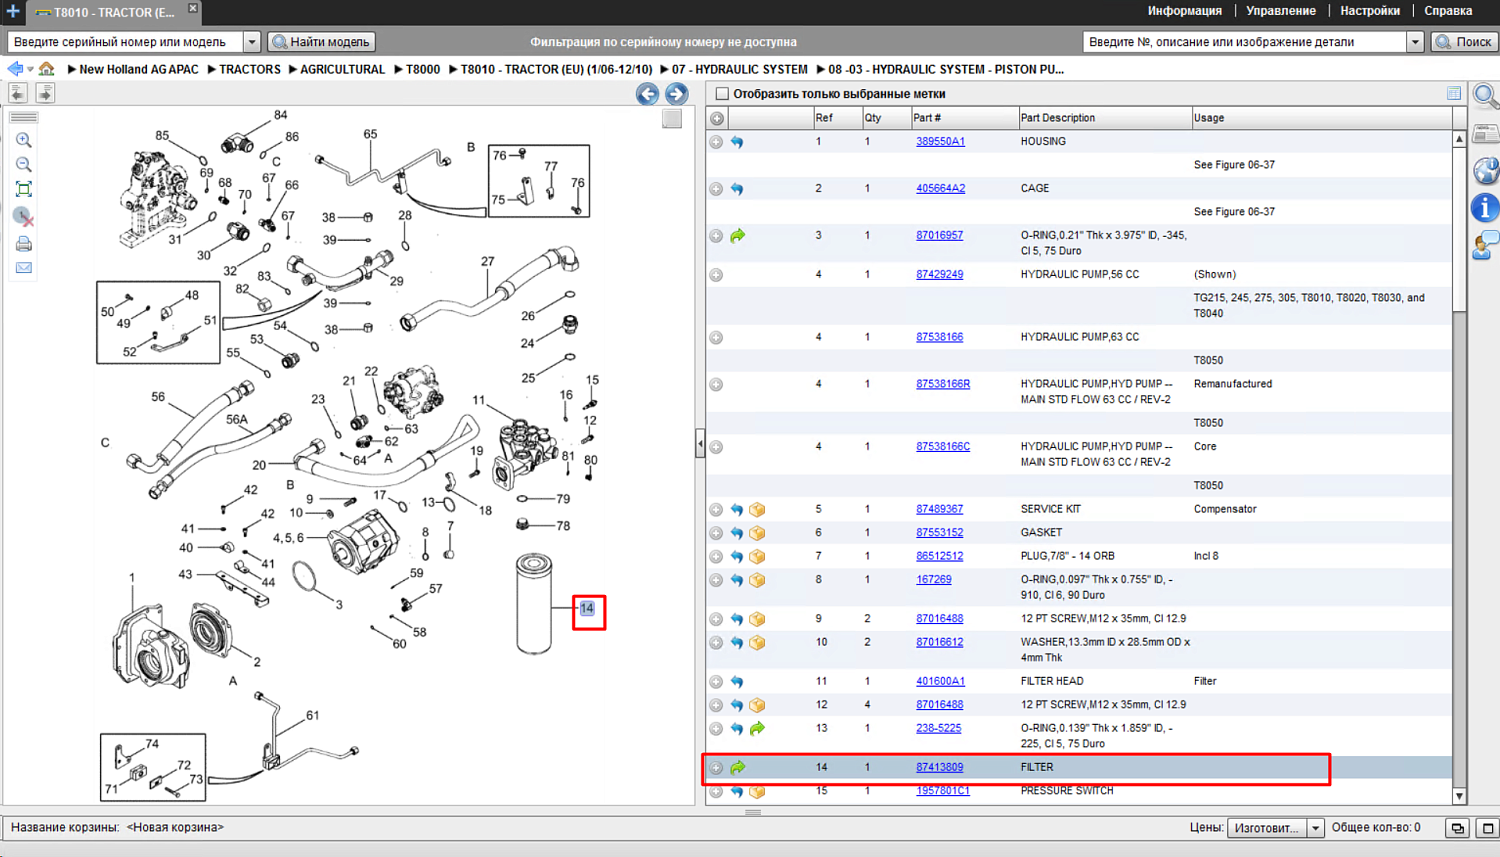Open part number link 238-5225
Screen dimensions: 1500x857
(x=939, y=729)
